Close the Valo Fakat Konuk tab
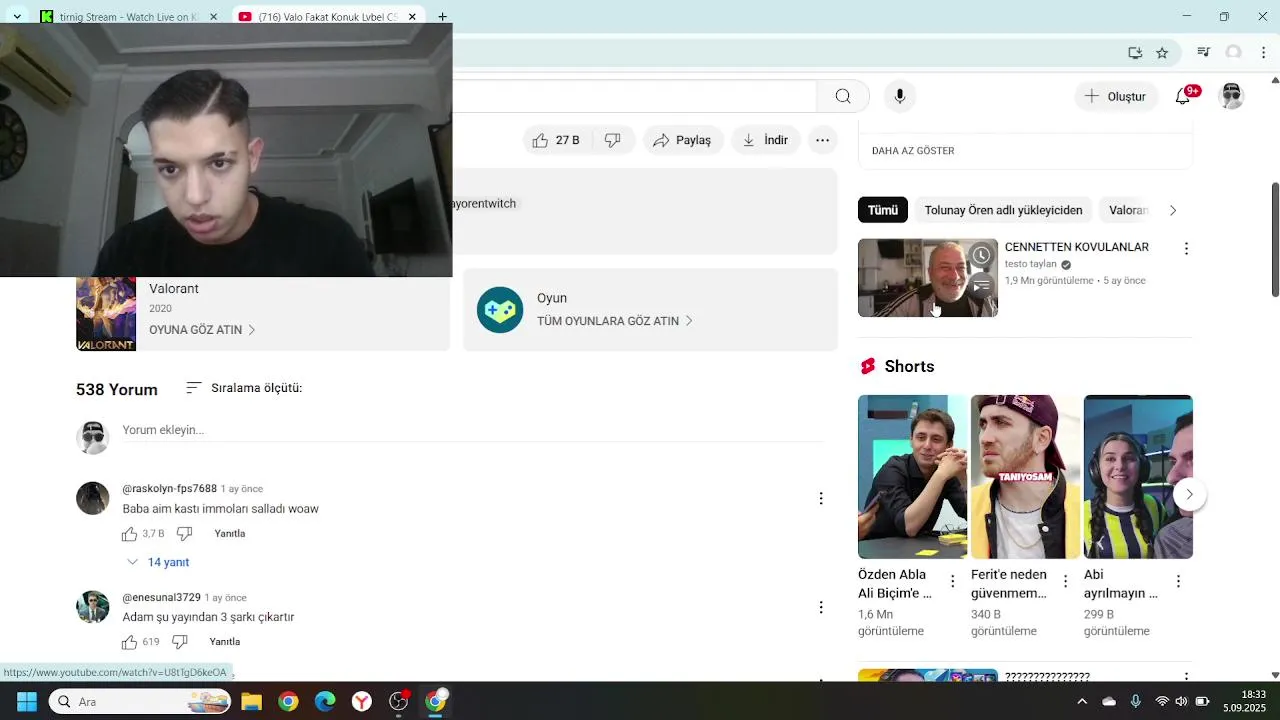The width and height of the screenshot is (1280, 720). 412,17
